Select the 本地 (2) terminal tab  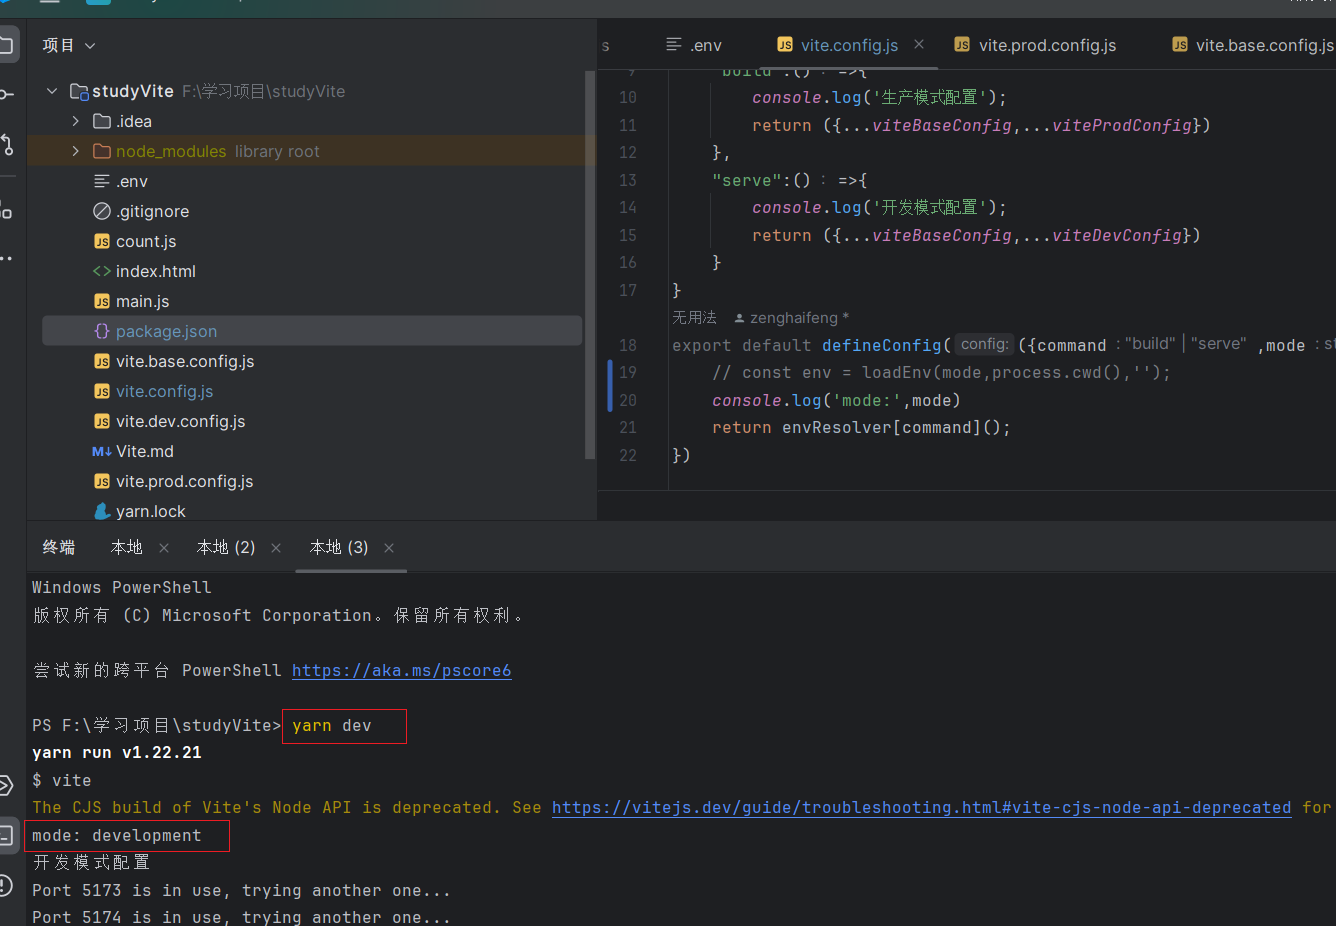point(226,548)
